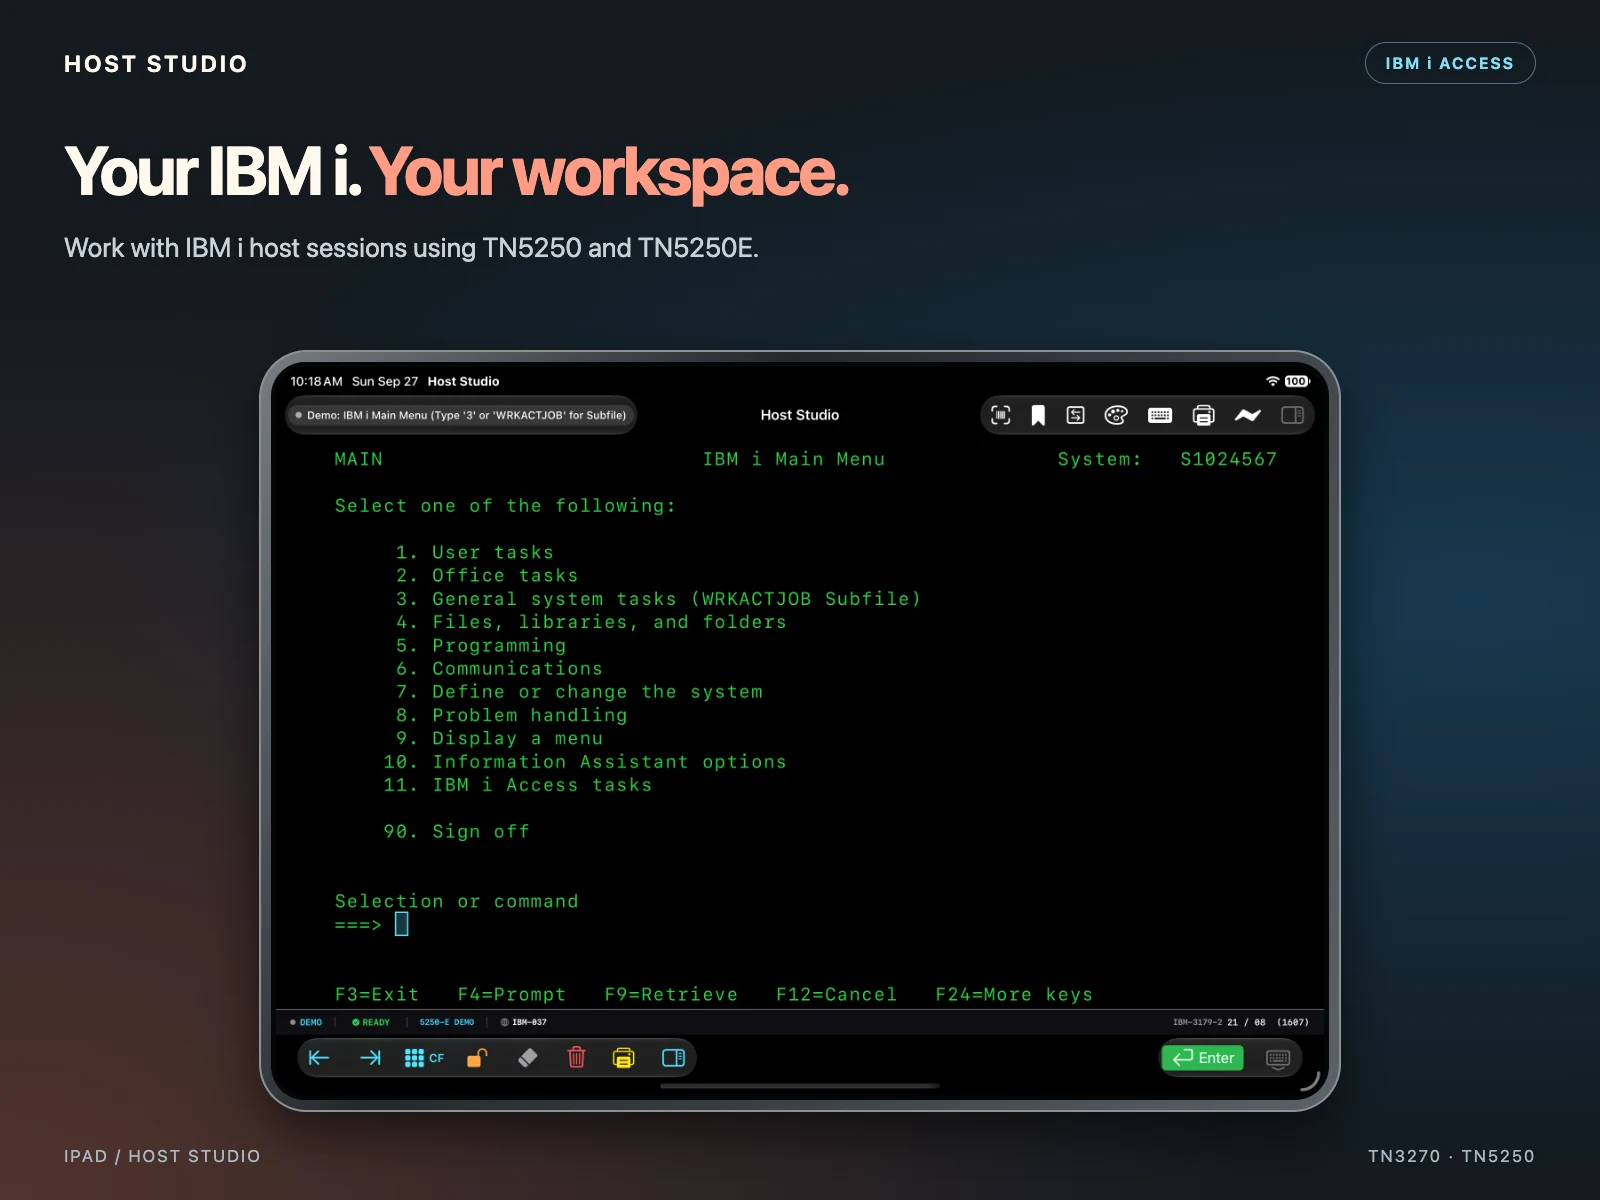Click F24=More keys
This screenshot has height=1200, width=1600.
(1014, 995)
